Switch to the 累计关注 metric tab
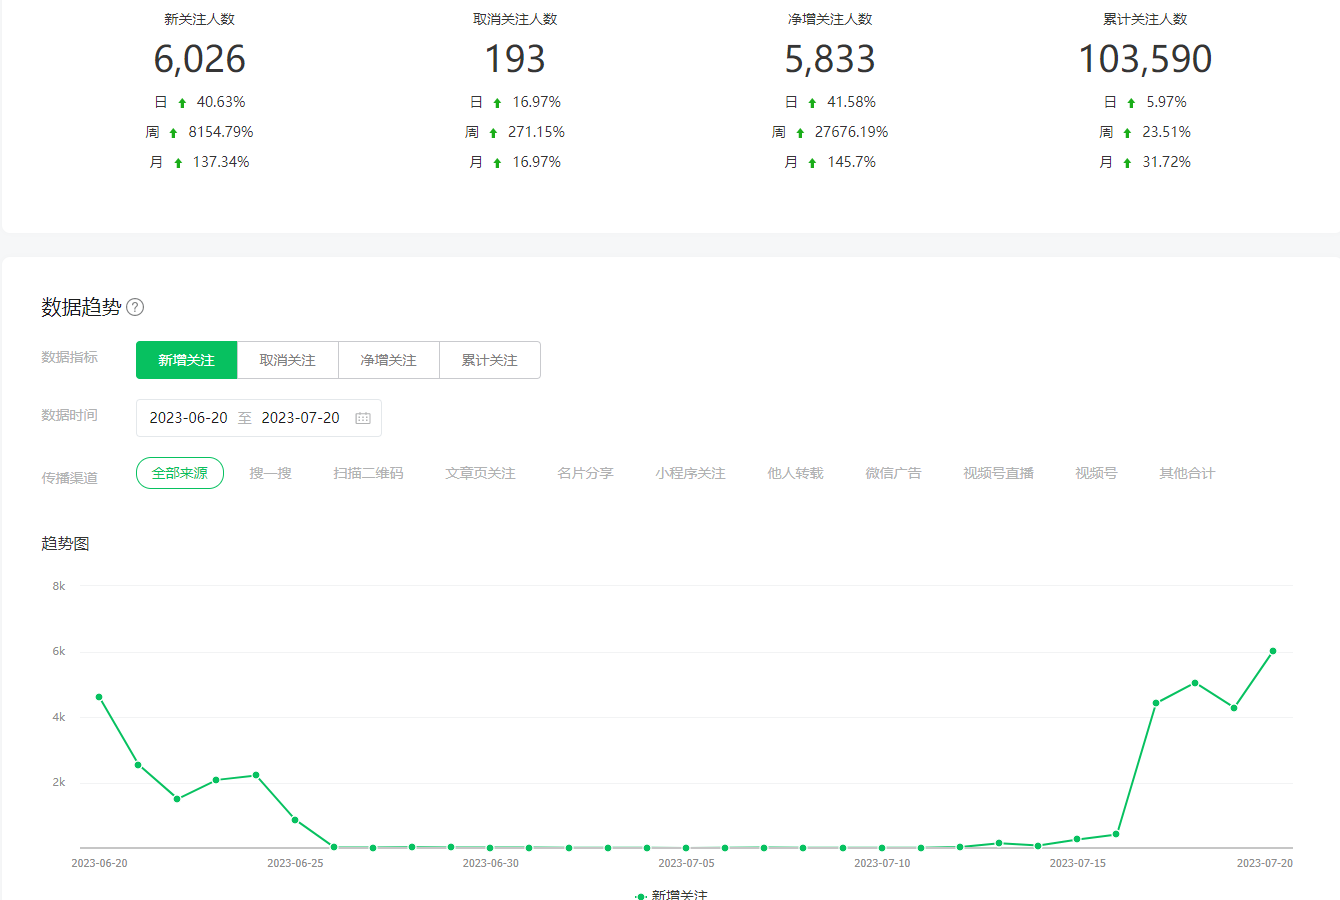Viewport: 1340px width, 900px height. 490,360
